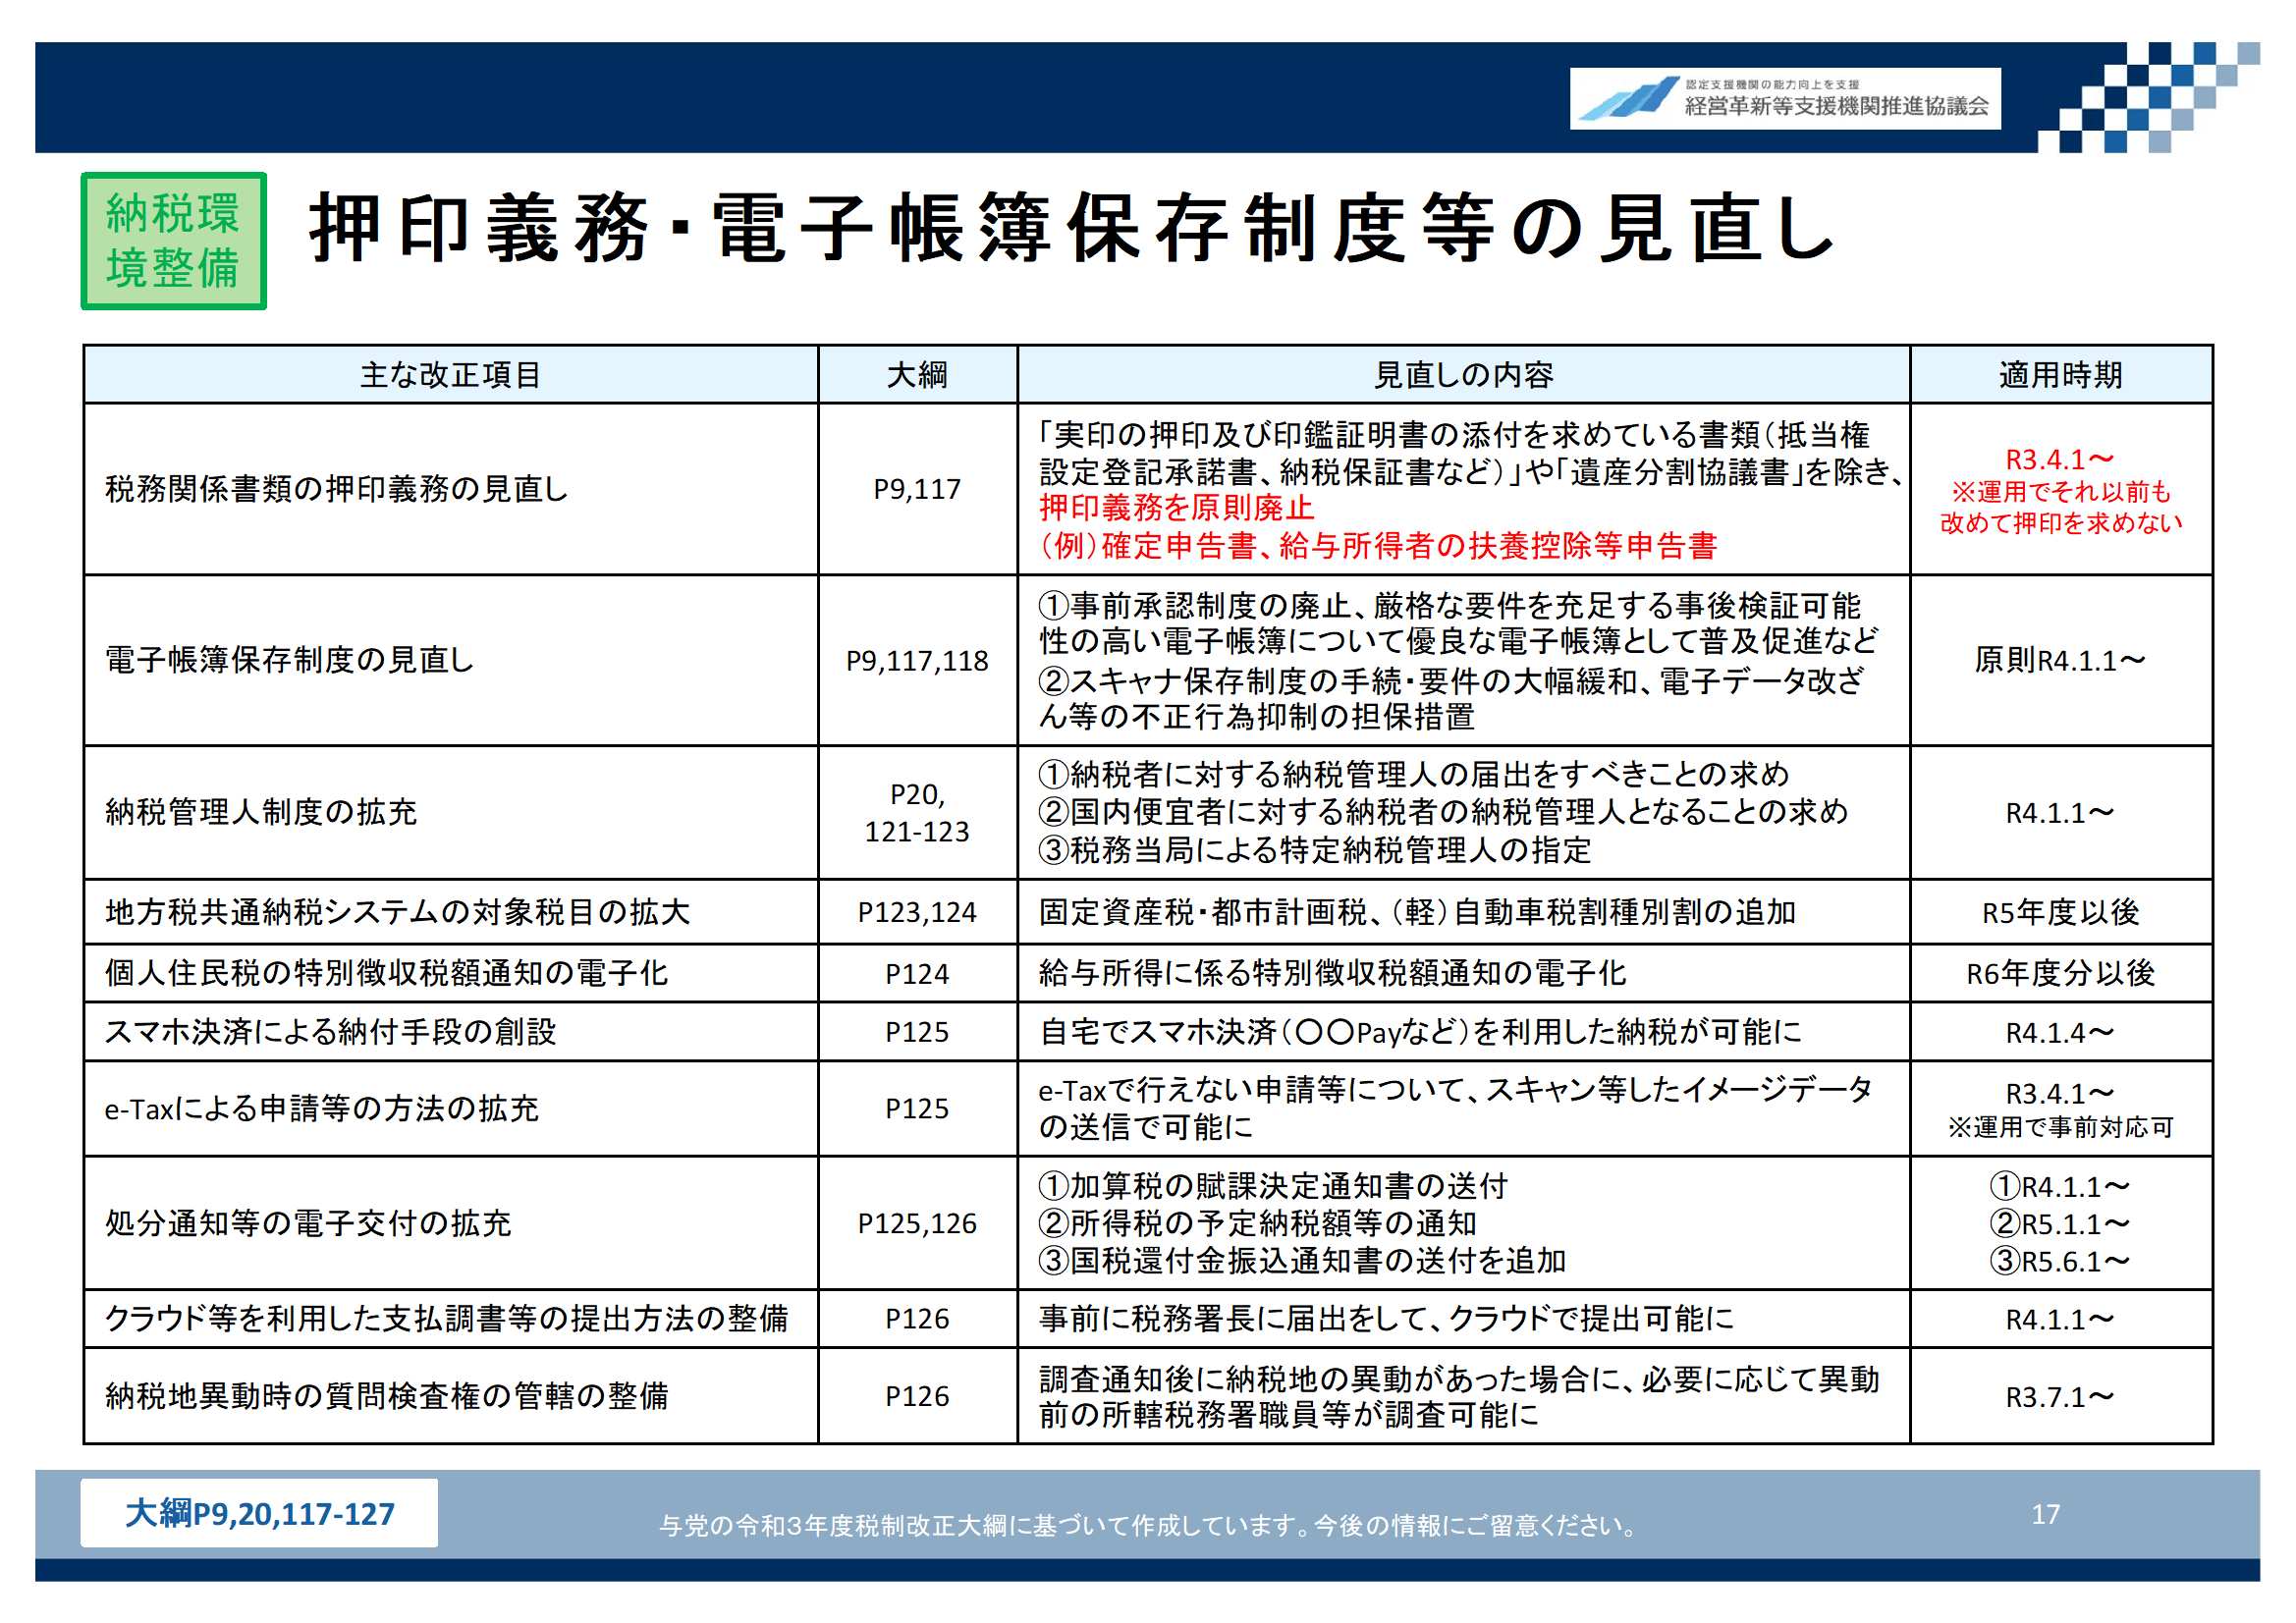The width and height of the screenshot is (2296, 1623).
Task: Click the 経営革新等支援機関推進協議会 logo
Action: pos(1784,98)
